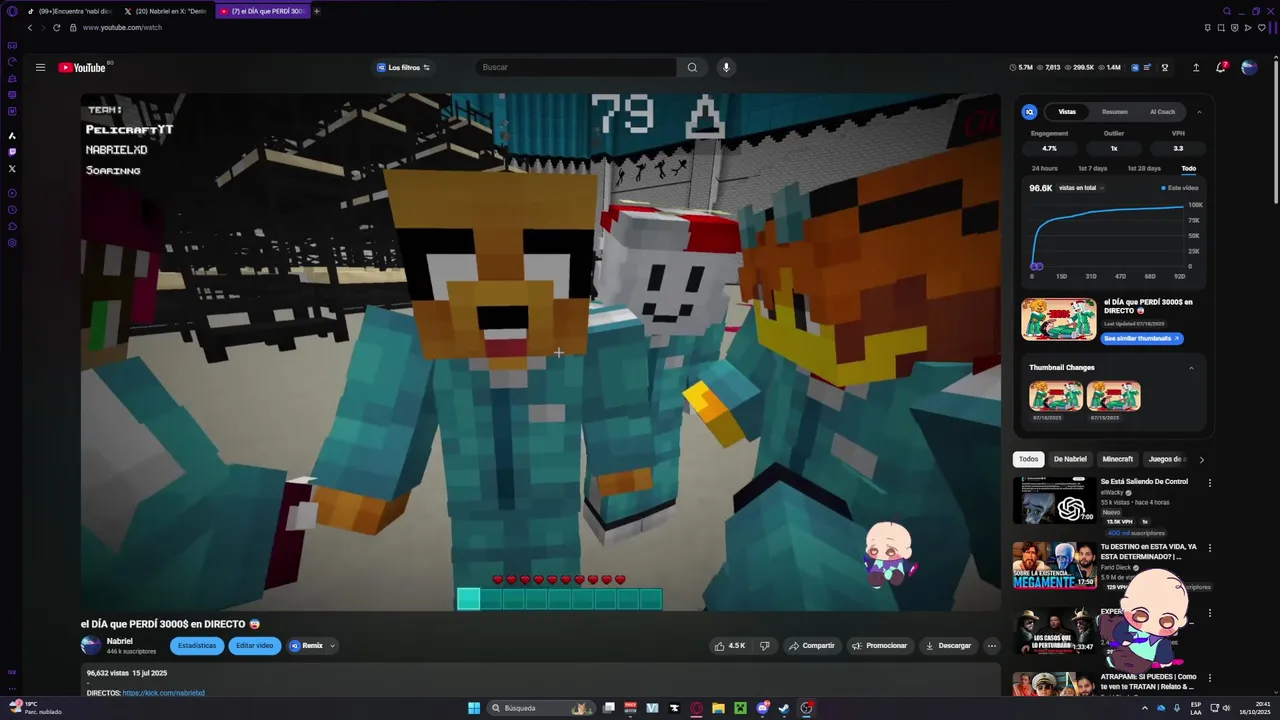
Task: Click inside the Buscar search field
Action: pyautogui.click(x=575, y=67)
